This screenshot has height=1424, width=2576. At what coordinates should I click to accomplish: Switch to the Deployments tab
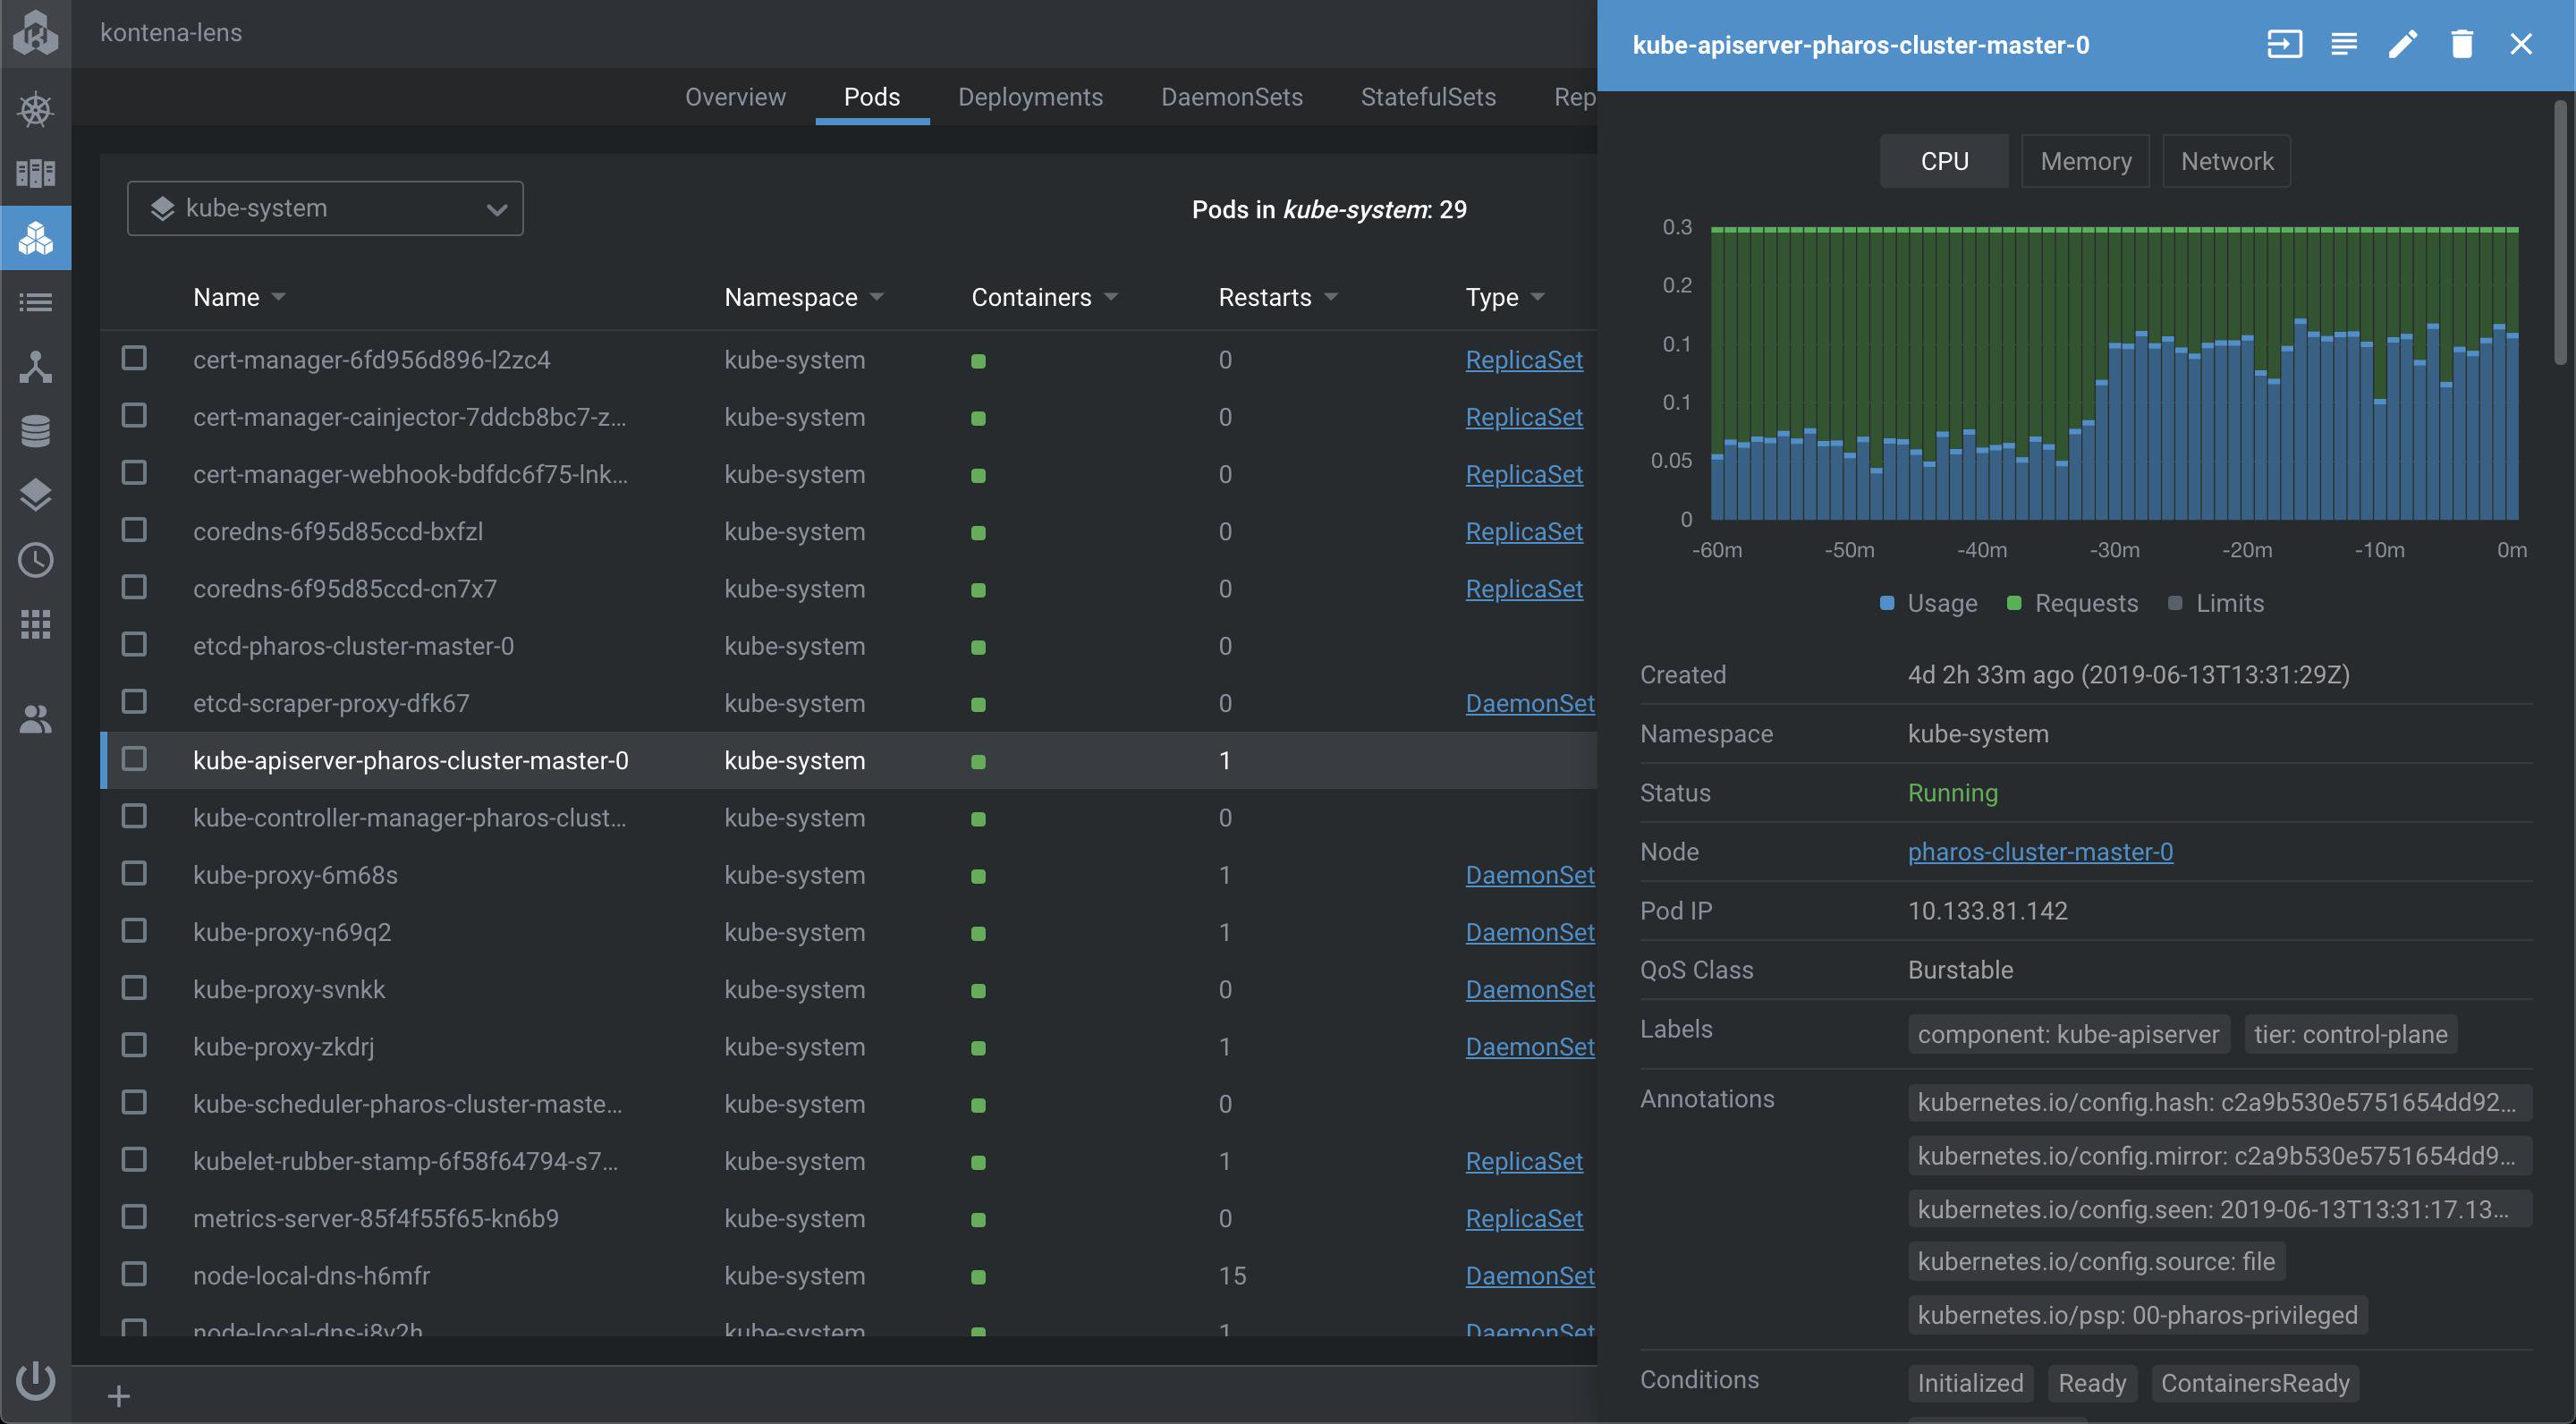point(1031,97)
